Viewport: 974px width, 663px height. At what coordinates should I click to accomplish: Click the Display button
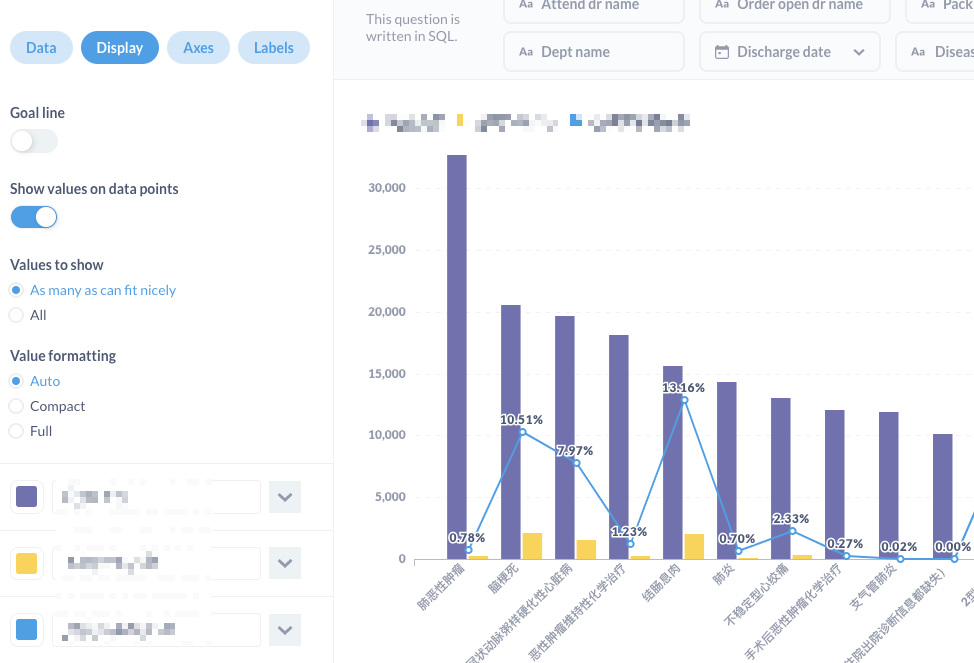pyautogui.click(x=120, y=47)
